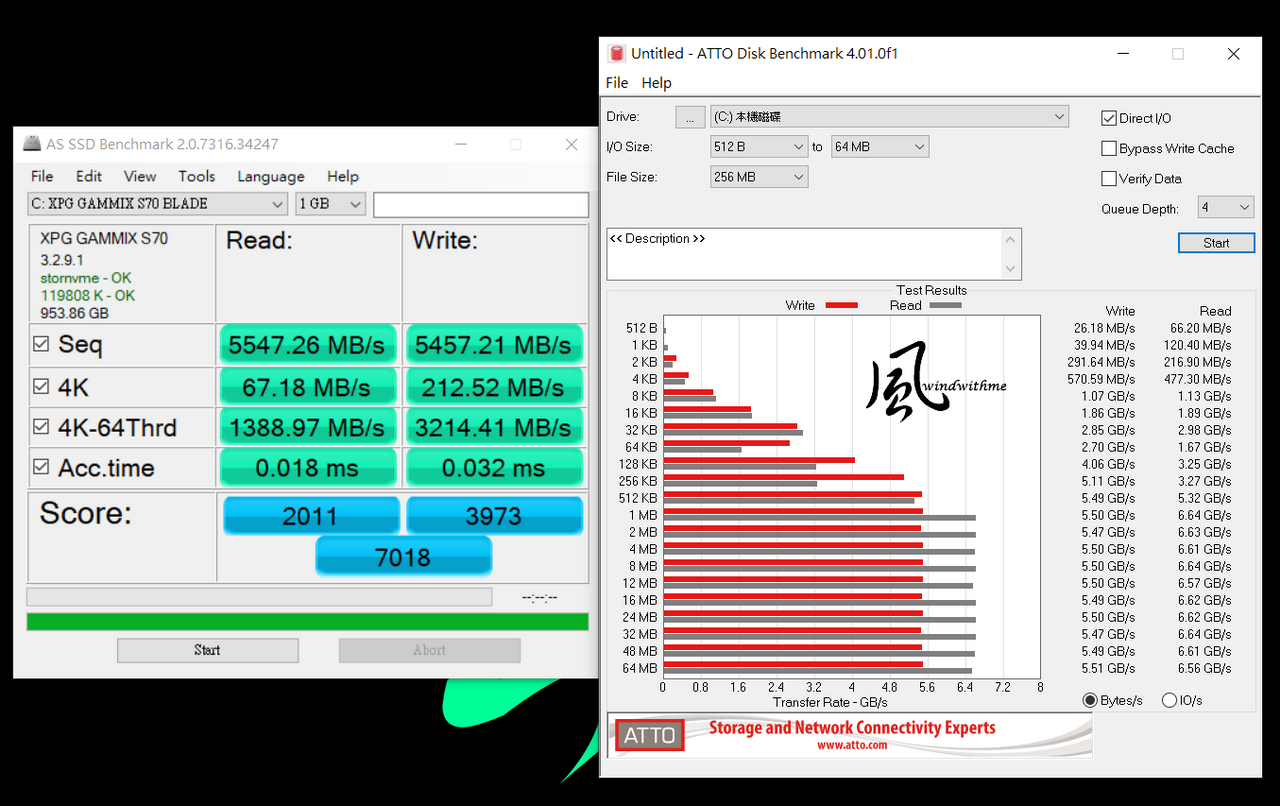Select the Bytes/s radio button
This screenshot has height=806, width=1280.
pos(1090,700)
